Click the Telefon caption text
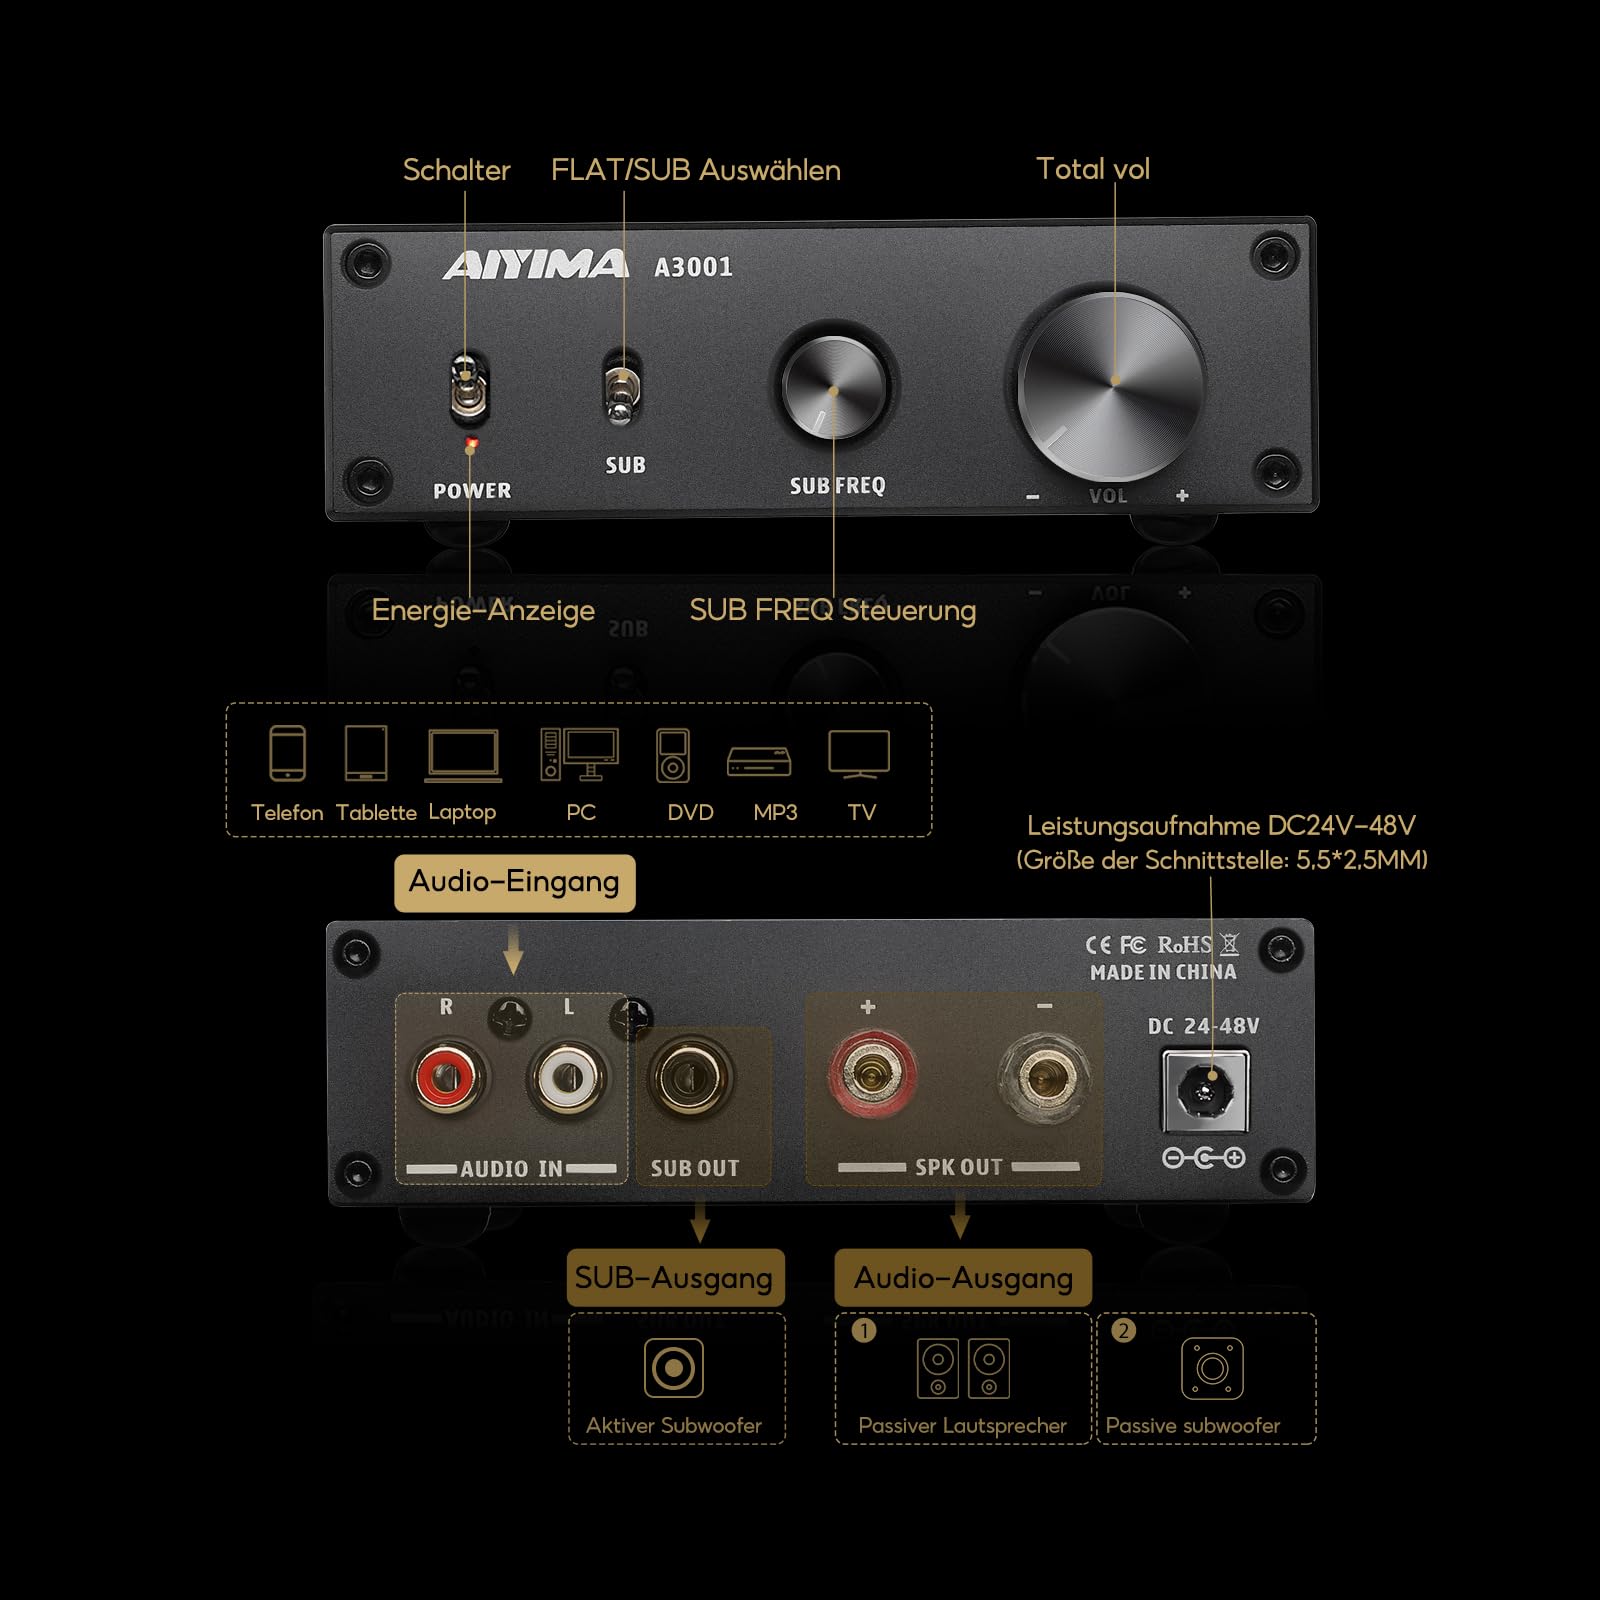Screen dimensions: 1600x1600 [x=287, y=812]
